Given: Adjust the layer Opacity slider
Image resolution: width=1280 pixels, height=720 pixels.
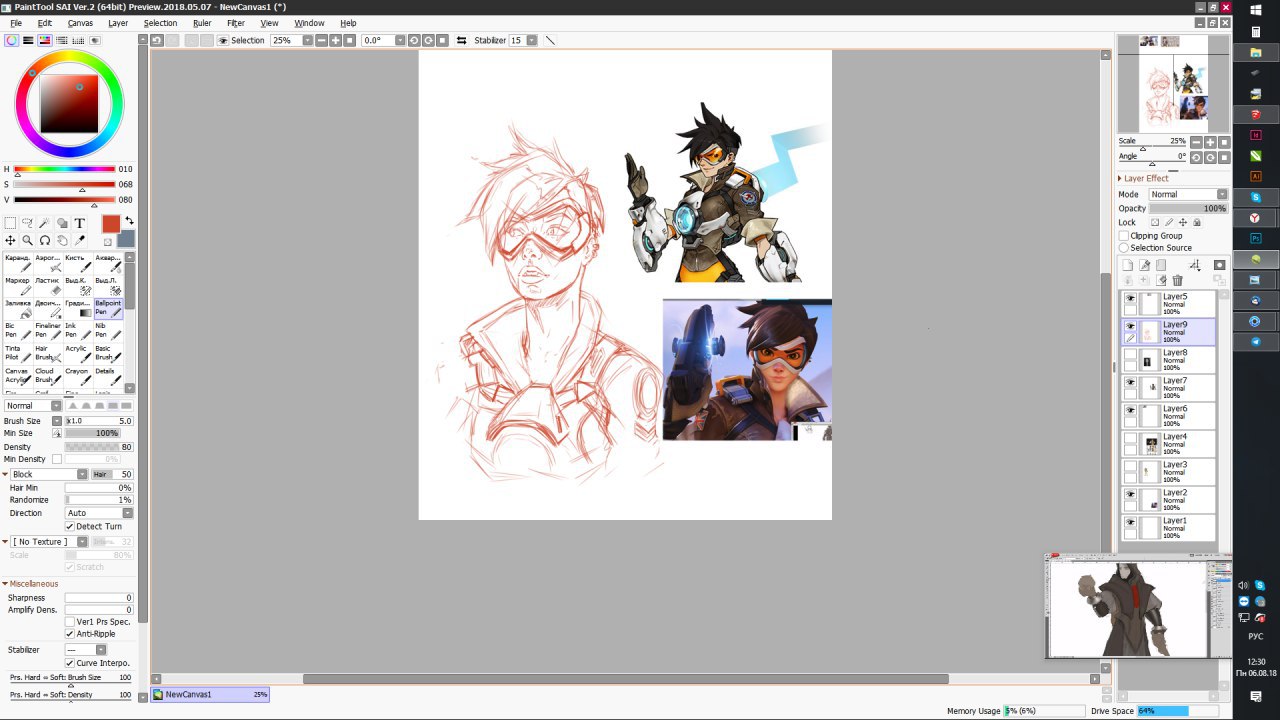Looking at the screenshot, I should tap(1188, 208).
